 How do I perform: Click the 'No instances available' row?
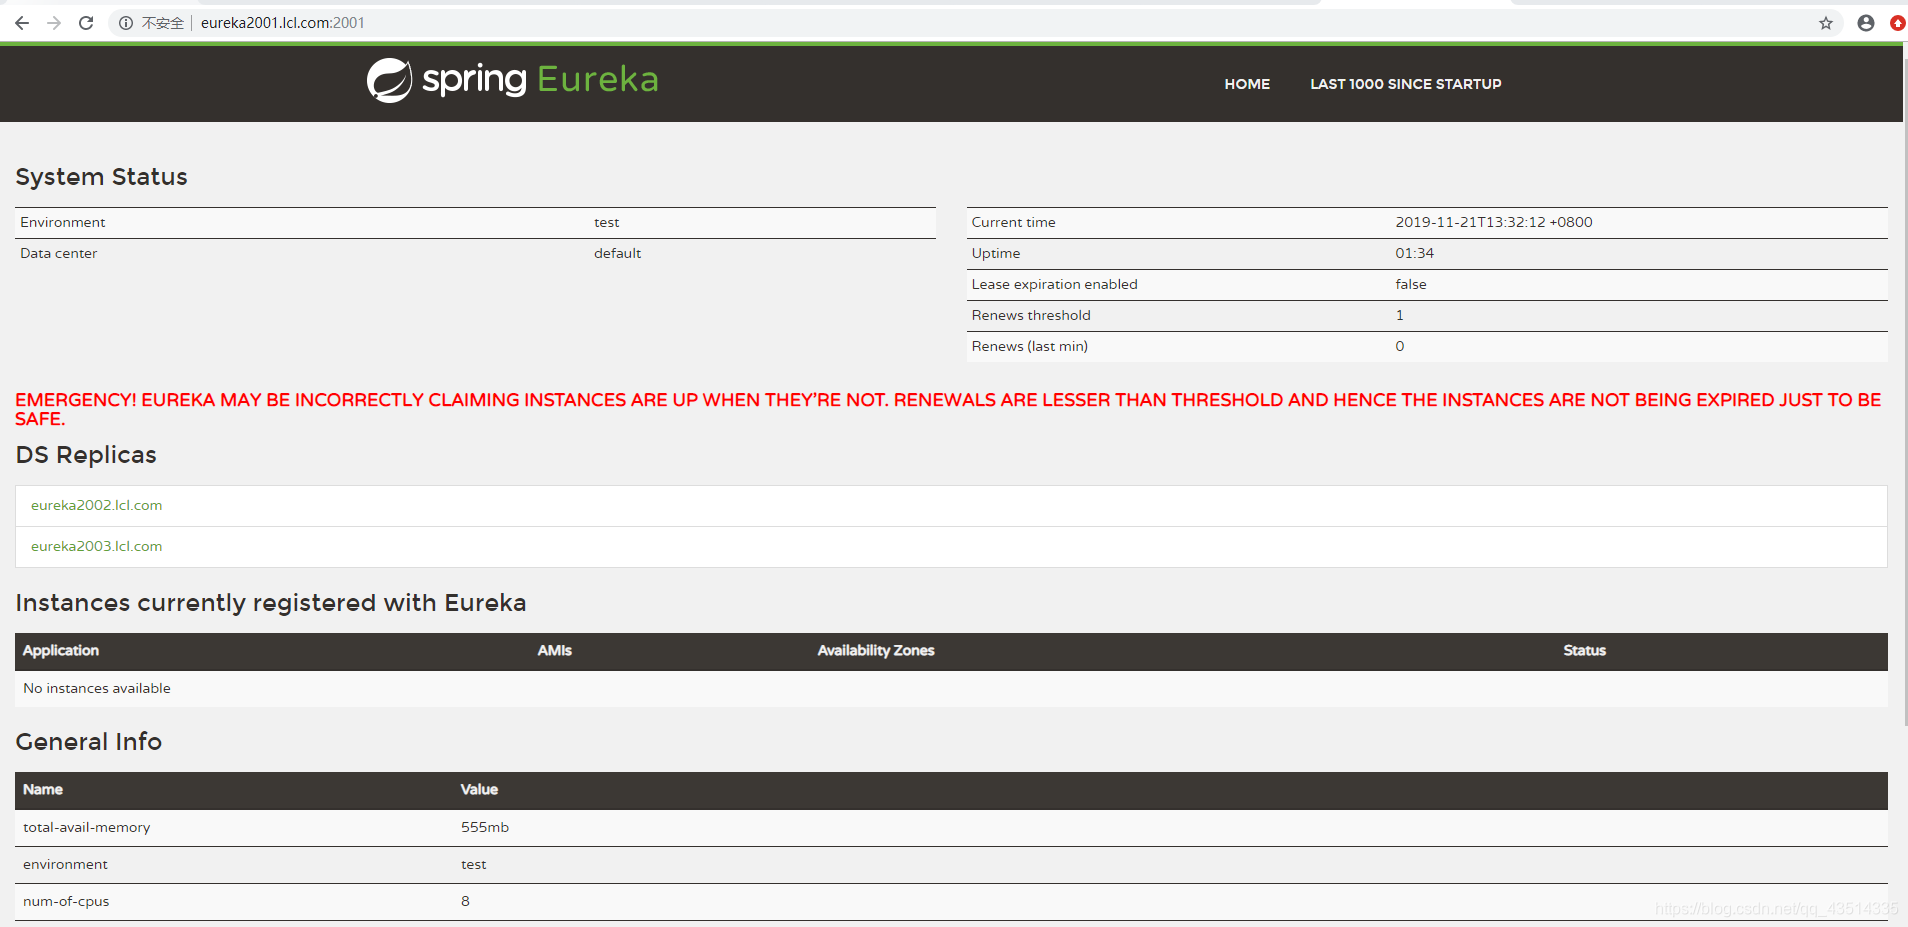(x=951, y=688)
